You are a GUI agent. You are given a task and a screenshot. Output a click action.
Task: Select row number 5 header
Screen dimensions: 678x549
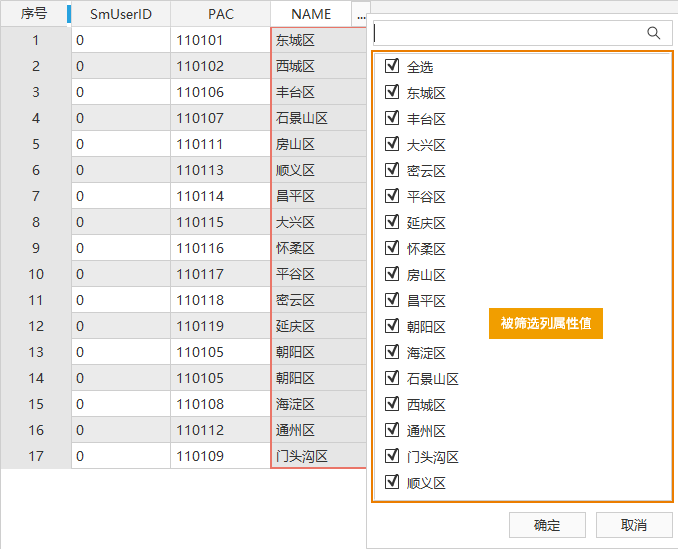click(x=36, y=144)
